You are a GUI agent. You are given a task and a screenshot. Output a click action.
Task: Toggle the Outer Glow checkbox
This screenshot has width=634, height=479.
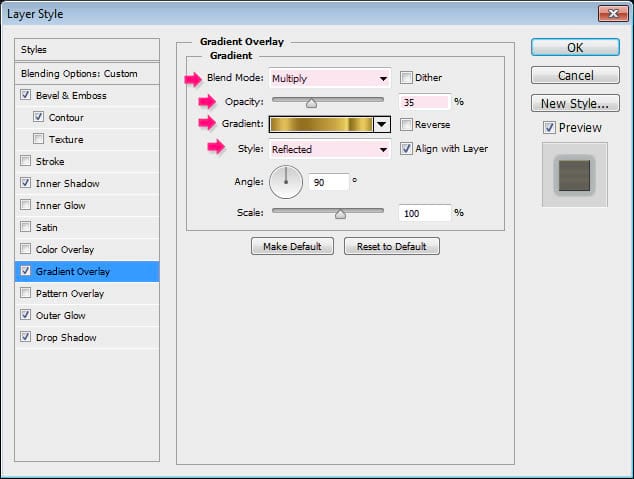(25, 314)
